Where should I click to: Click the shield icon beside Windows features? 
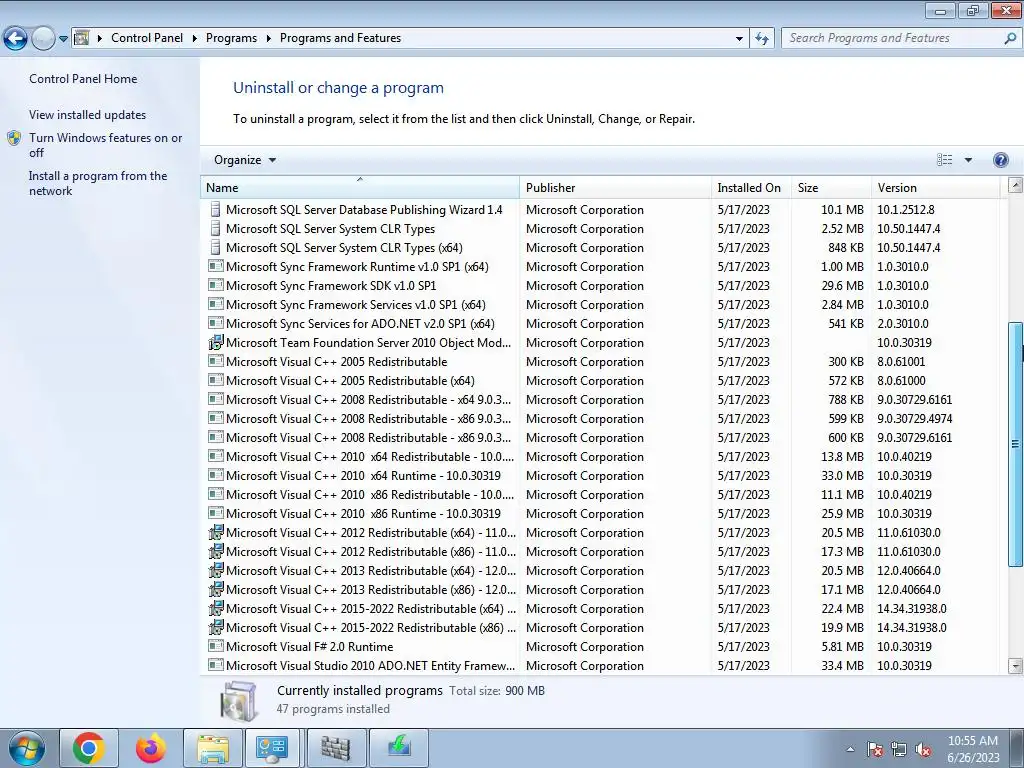pos(14,138)
